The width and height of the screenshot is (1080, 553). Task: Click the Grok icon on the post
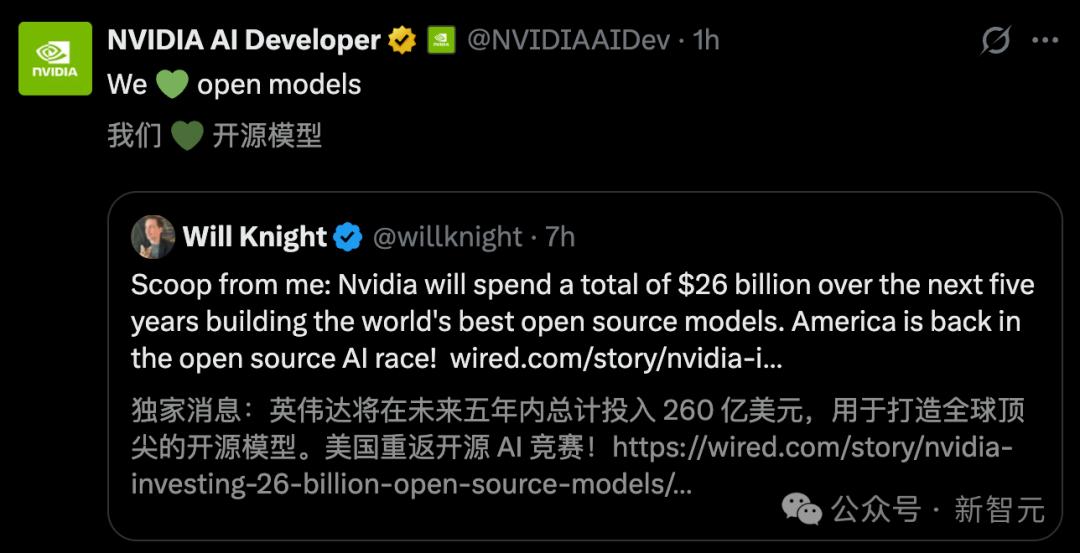[x=995, y=40]
